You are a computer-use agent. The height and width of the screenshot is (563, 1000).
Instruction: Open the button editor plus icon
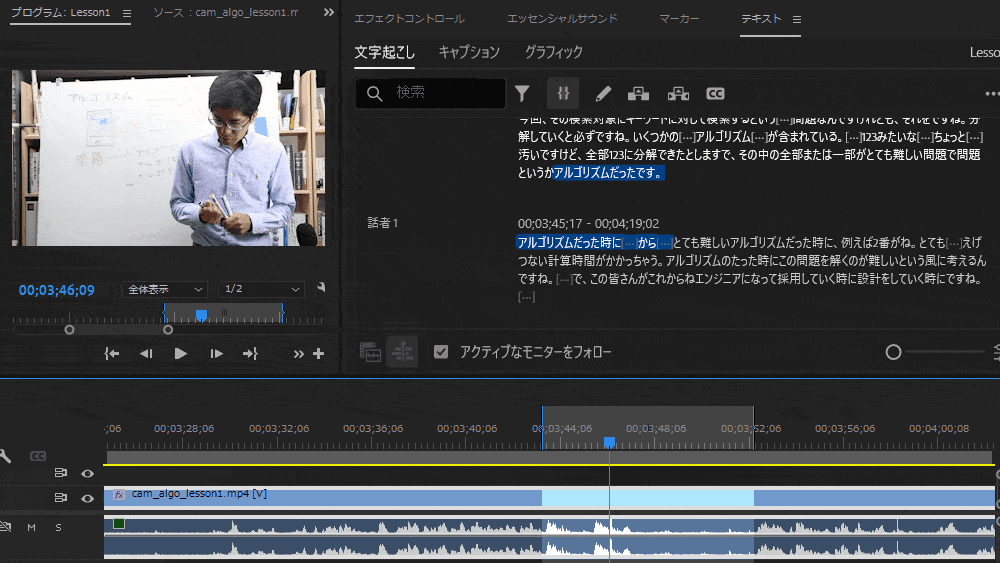(x=318, y=353)
